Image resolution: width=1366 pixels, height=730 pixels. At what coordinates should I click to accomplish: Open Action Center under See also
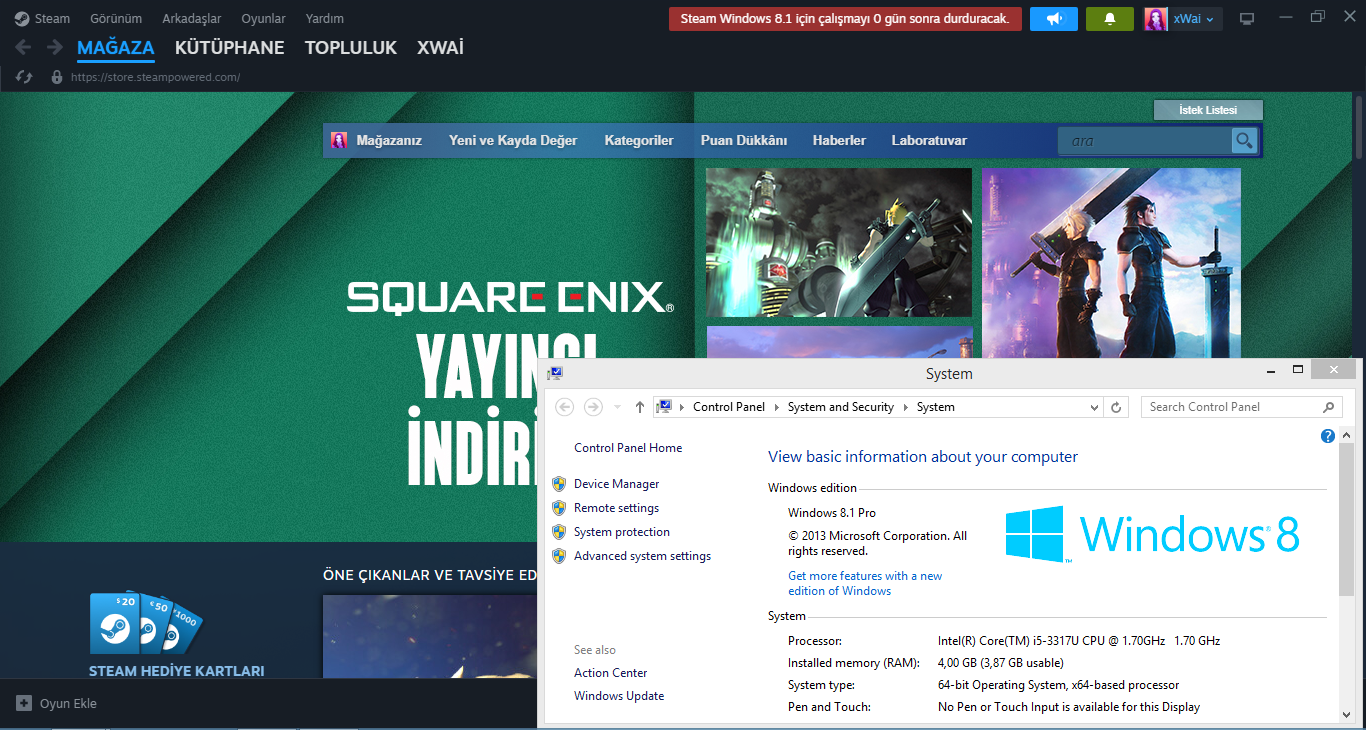coord(611,673)
